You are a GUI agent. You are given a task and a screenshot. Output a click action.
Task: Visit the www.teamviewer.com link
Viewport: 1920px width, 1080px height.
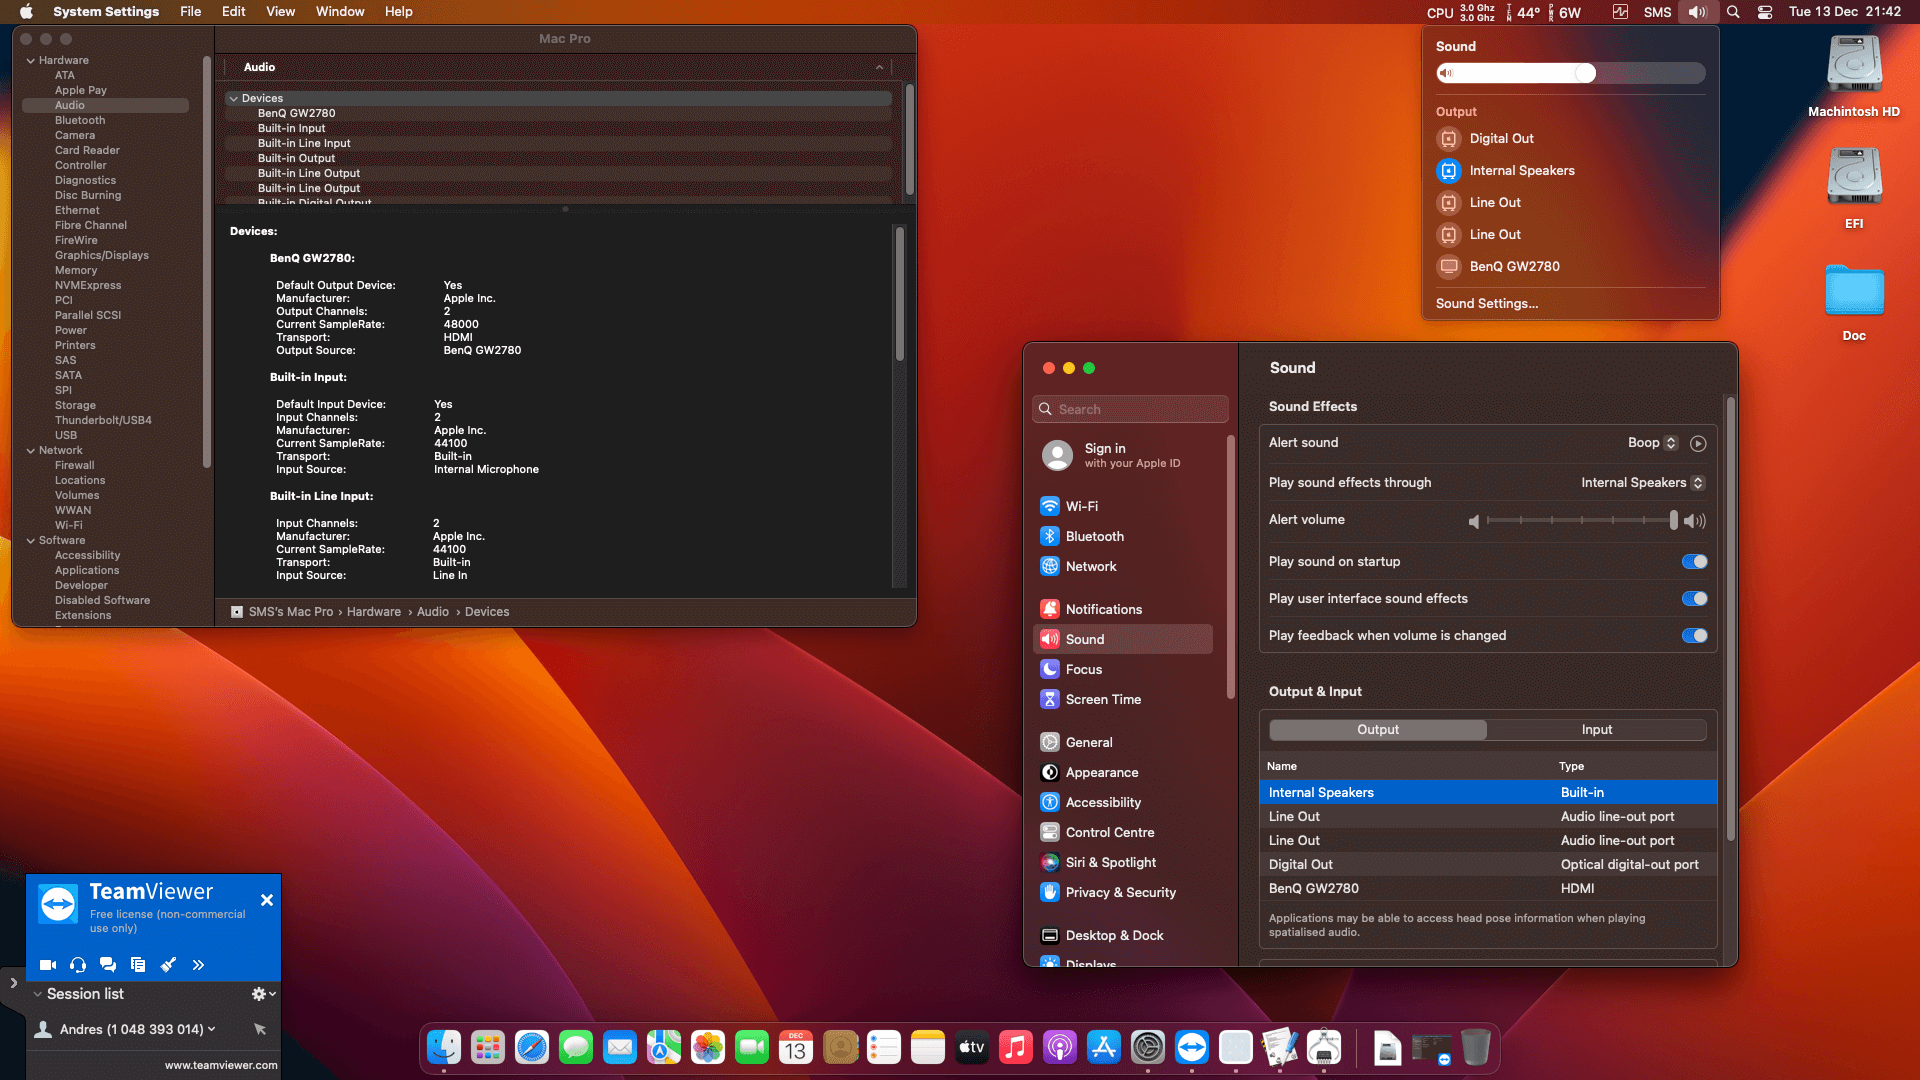[x=219, y=1065]
